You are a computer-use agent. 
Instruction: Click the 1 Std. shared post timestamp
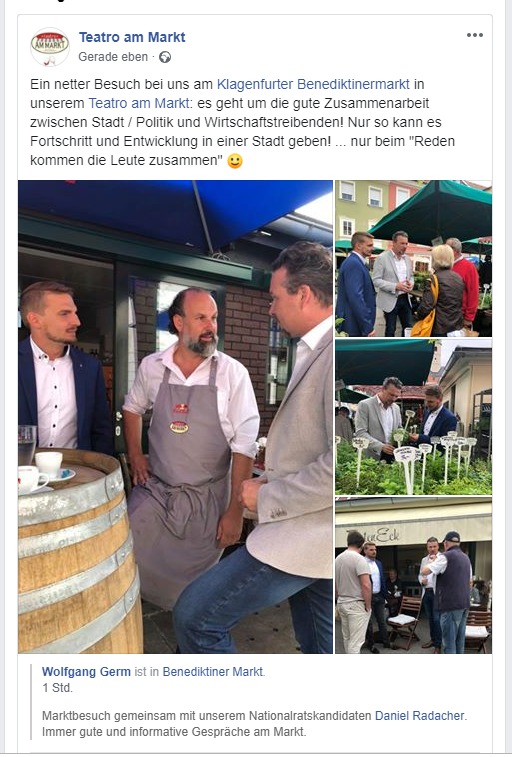coord(57,688)
